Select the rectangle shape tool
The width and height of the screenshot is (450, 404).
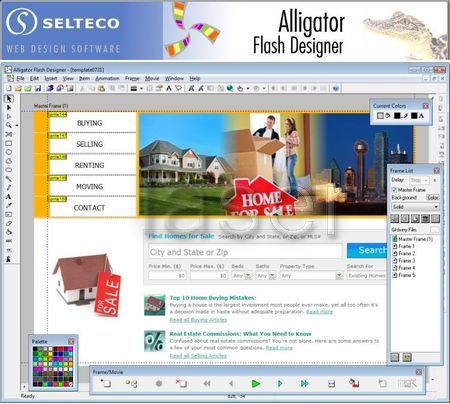click(x=9, y=143)
